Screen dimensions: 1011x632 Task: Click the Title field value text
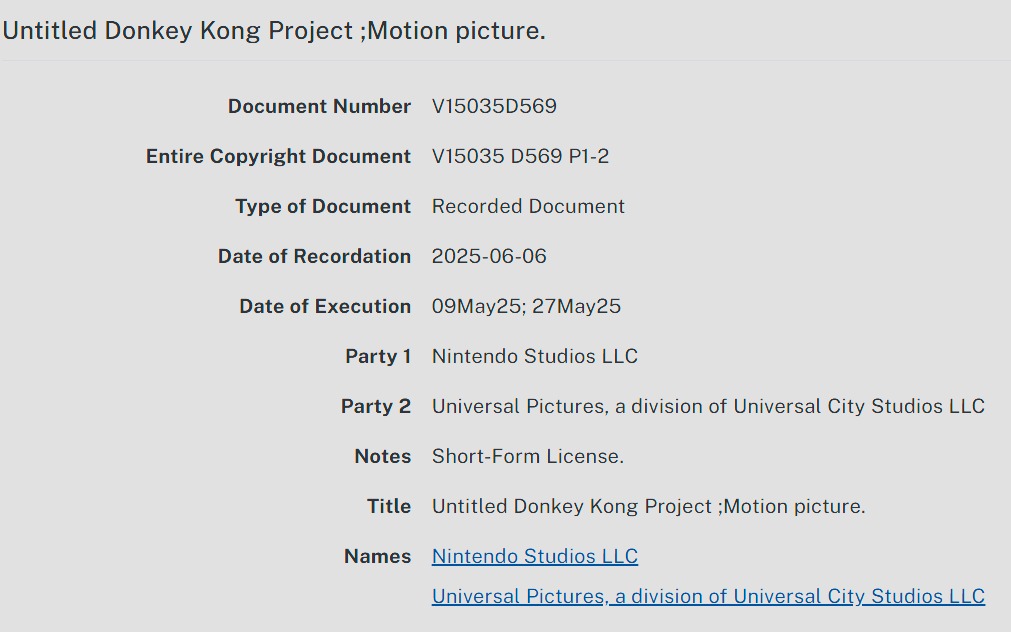[648, 506]
